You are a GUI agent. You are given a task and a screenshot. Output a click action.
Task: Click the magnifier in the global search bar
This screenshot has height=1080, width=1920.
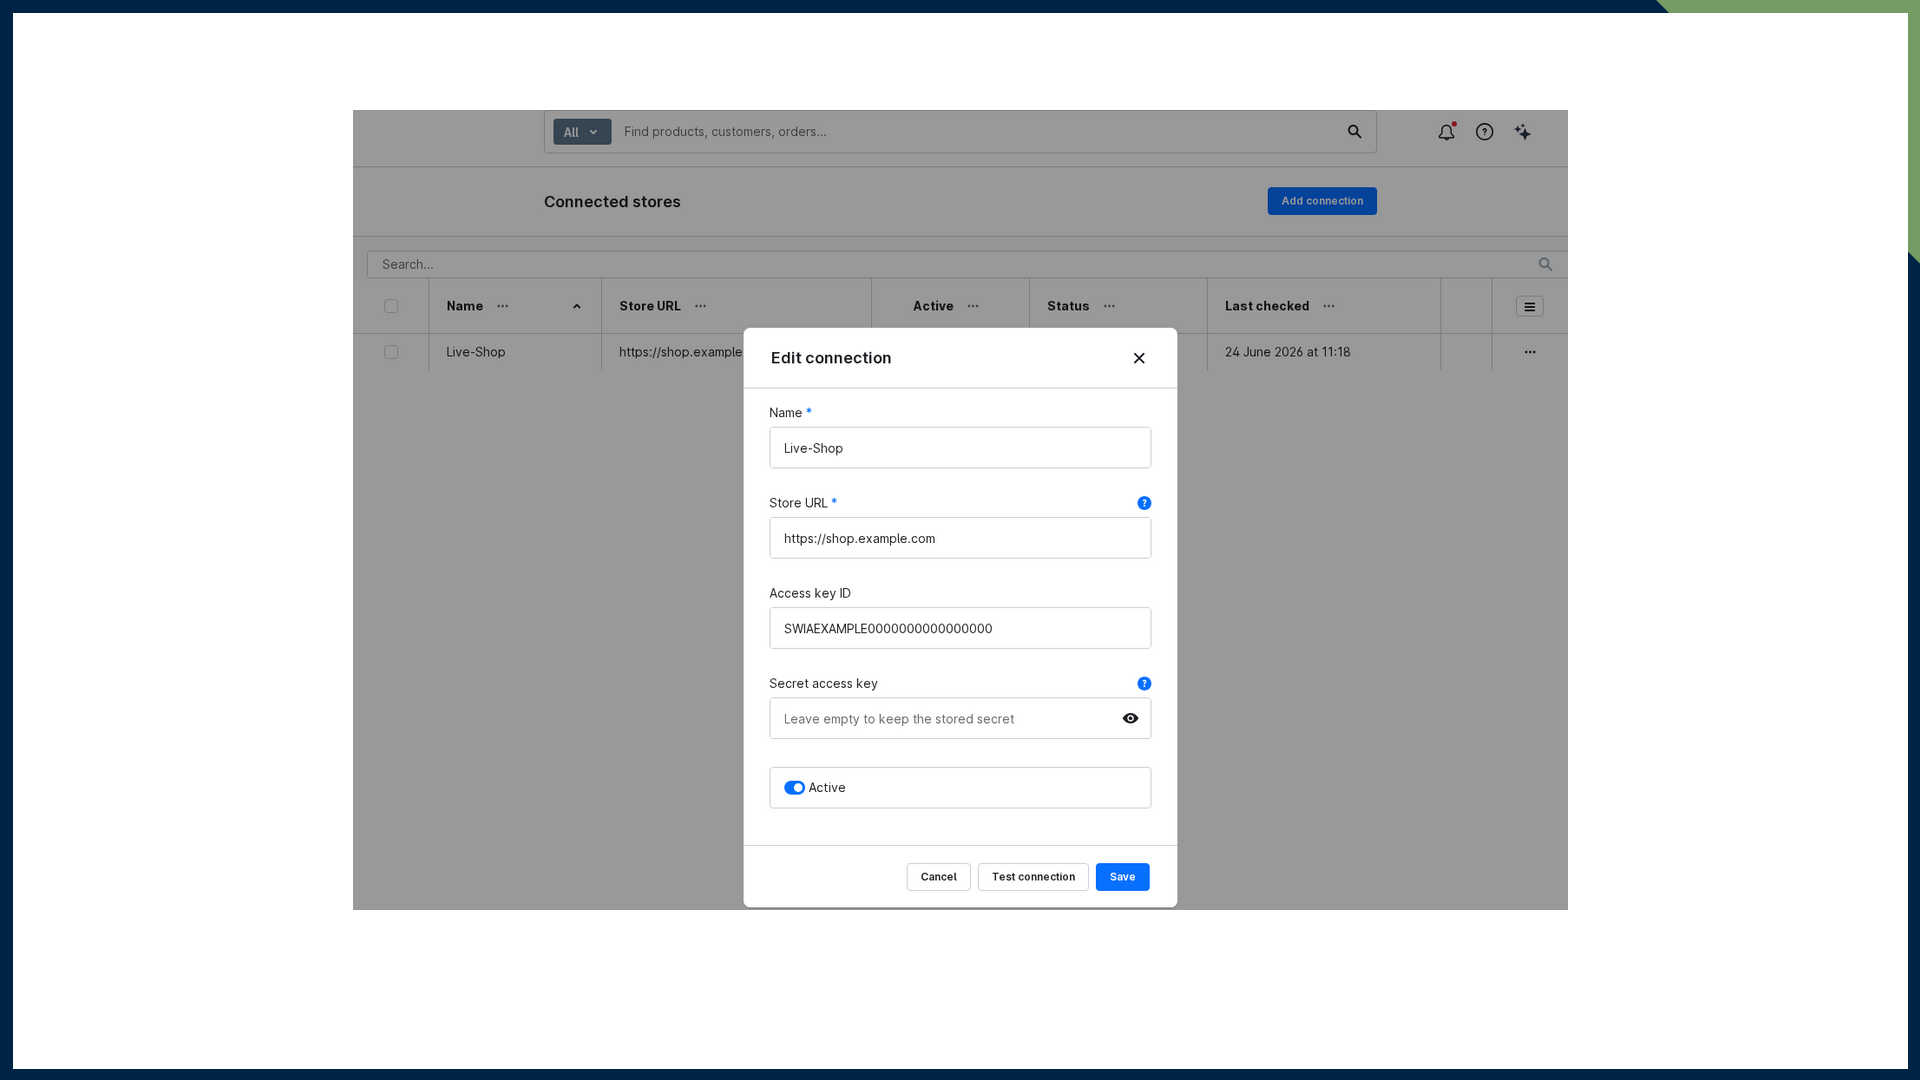coord(1354,132)
